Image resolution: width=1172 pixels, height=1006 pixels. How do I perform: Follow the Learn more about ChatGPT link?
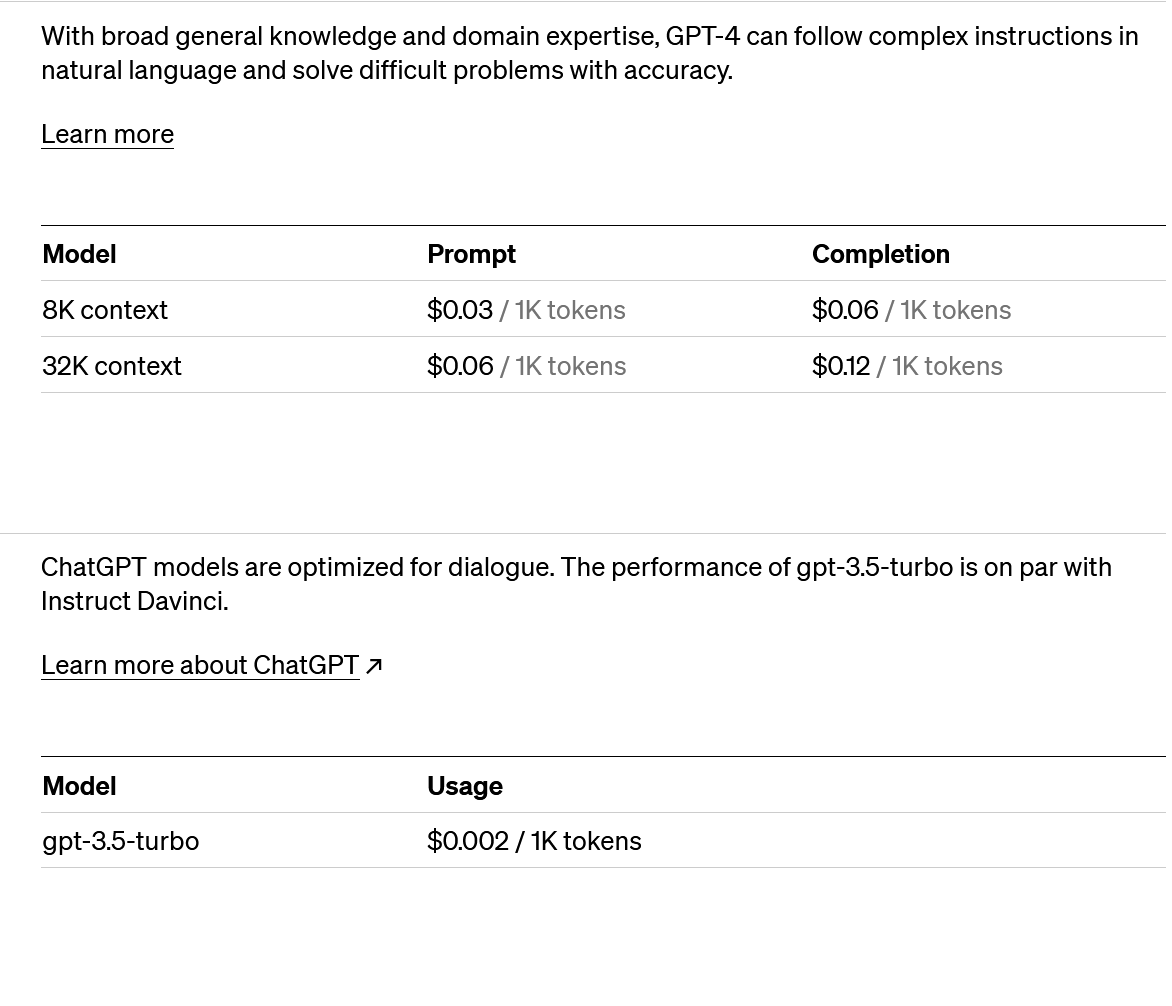[x=200, y=665]
